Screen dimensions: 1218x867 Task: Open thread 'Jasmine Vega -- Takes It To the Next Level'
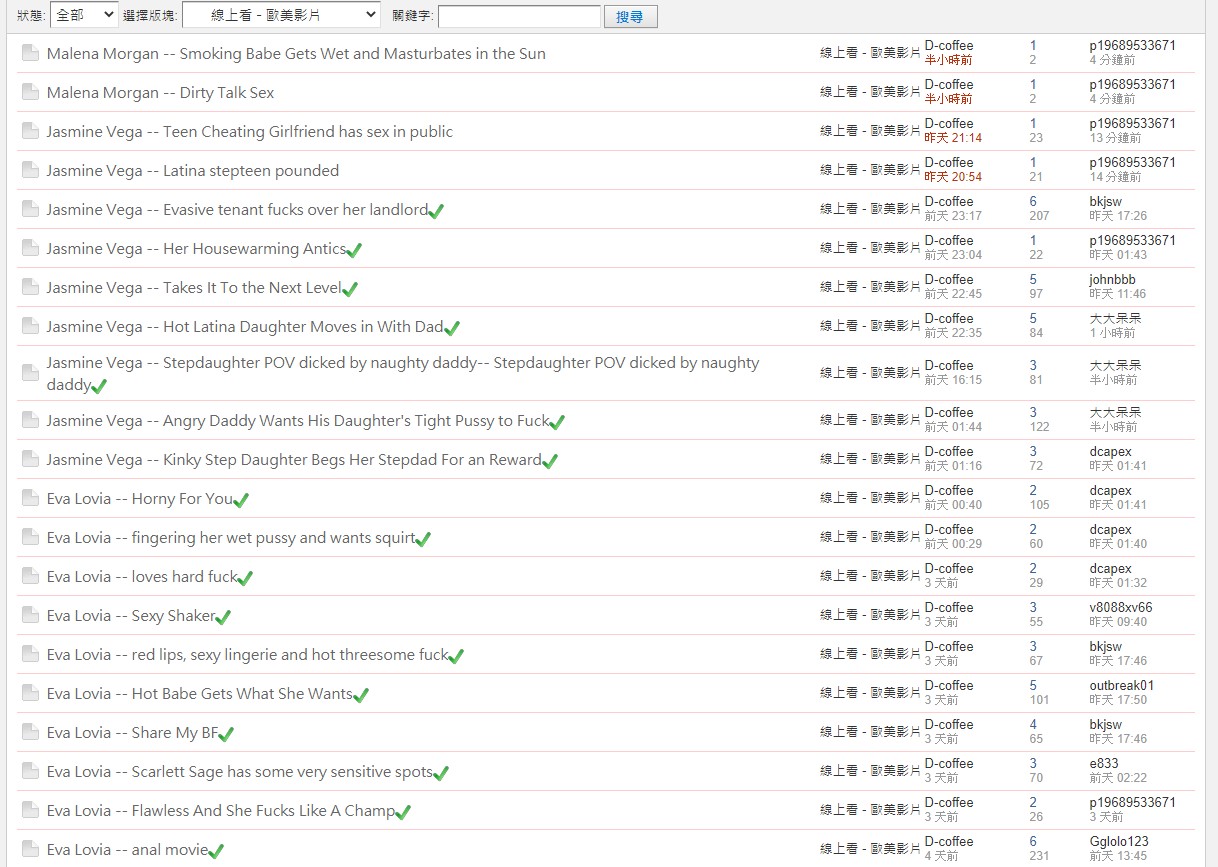click(194, 287)
